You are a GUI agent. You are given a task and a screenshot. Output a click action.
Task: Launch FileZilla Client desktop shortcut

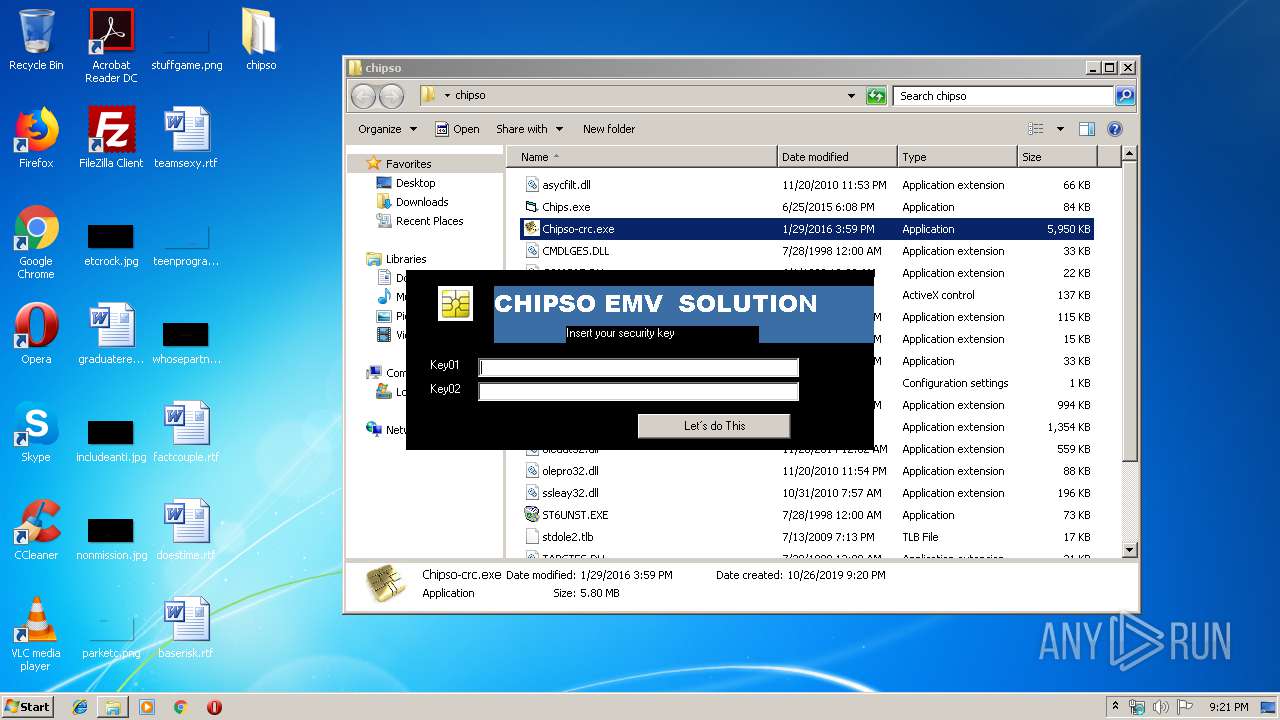pyautogui.click(x=111, y=138)
